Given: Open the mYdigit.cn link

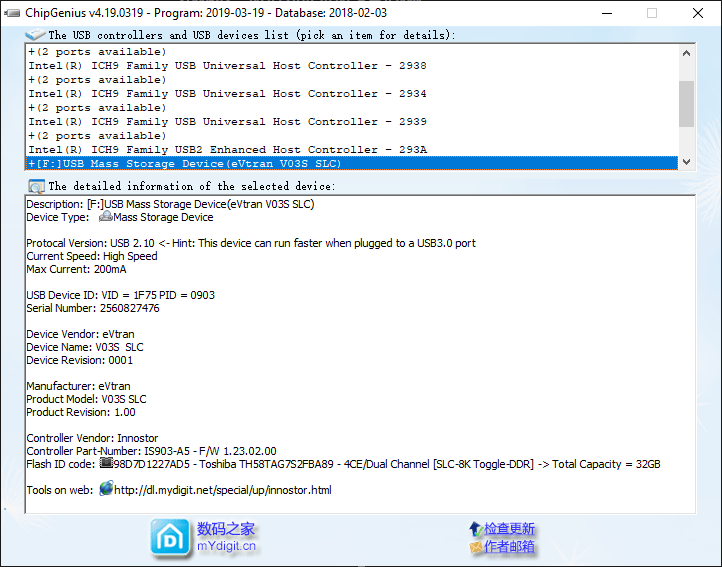Looking at the screenshot, I should point(226,546).
